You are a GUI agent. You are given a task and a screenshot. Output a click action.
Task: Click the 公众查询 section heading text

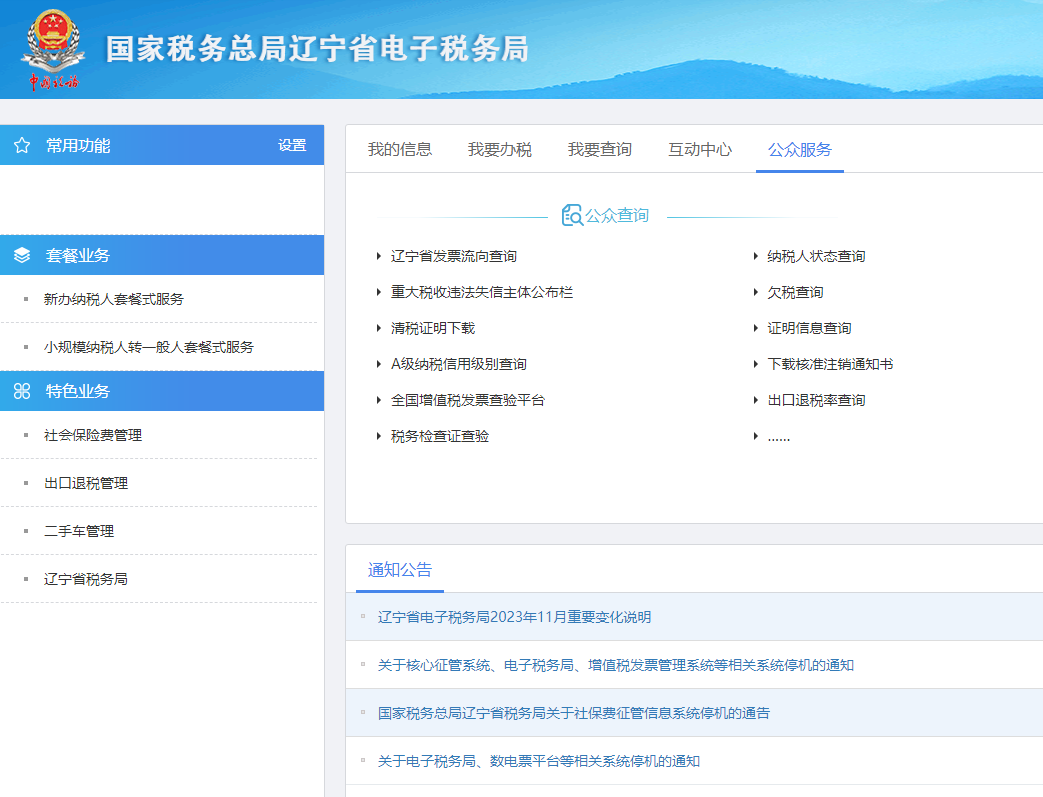[x=617, y=215]
